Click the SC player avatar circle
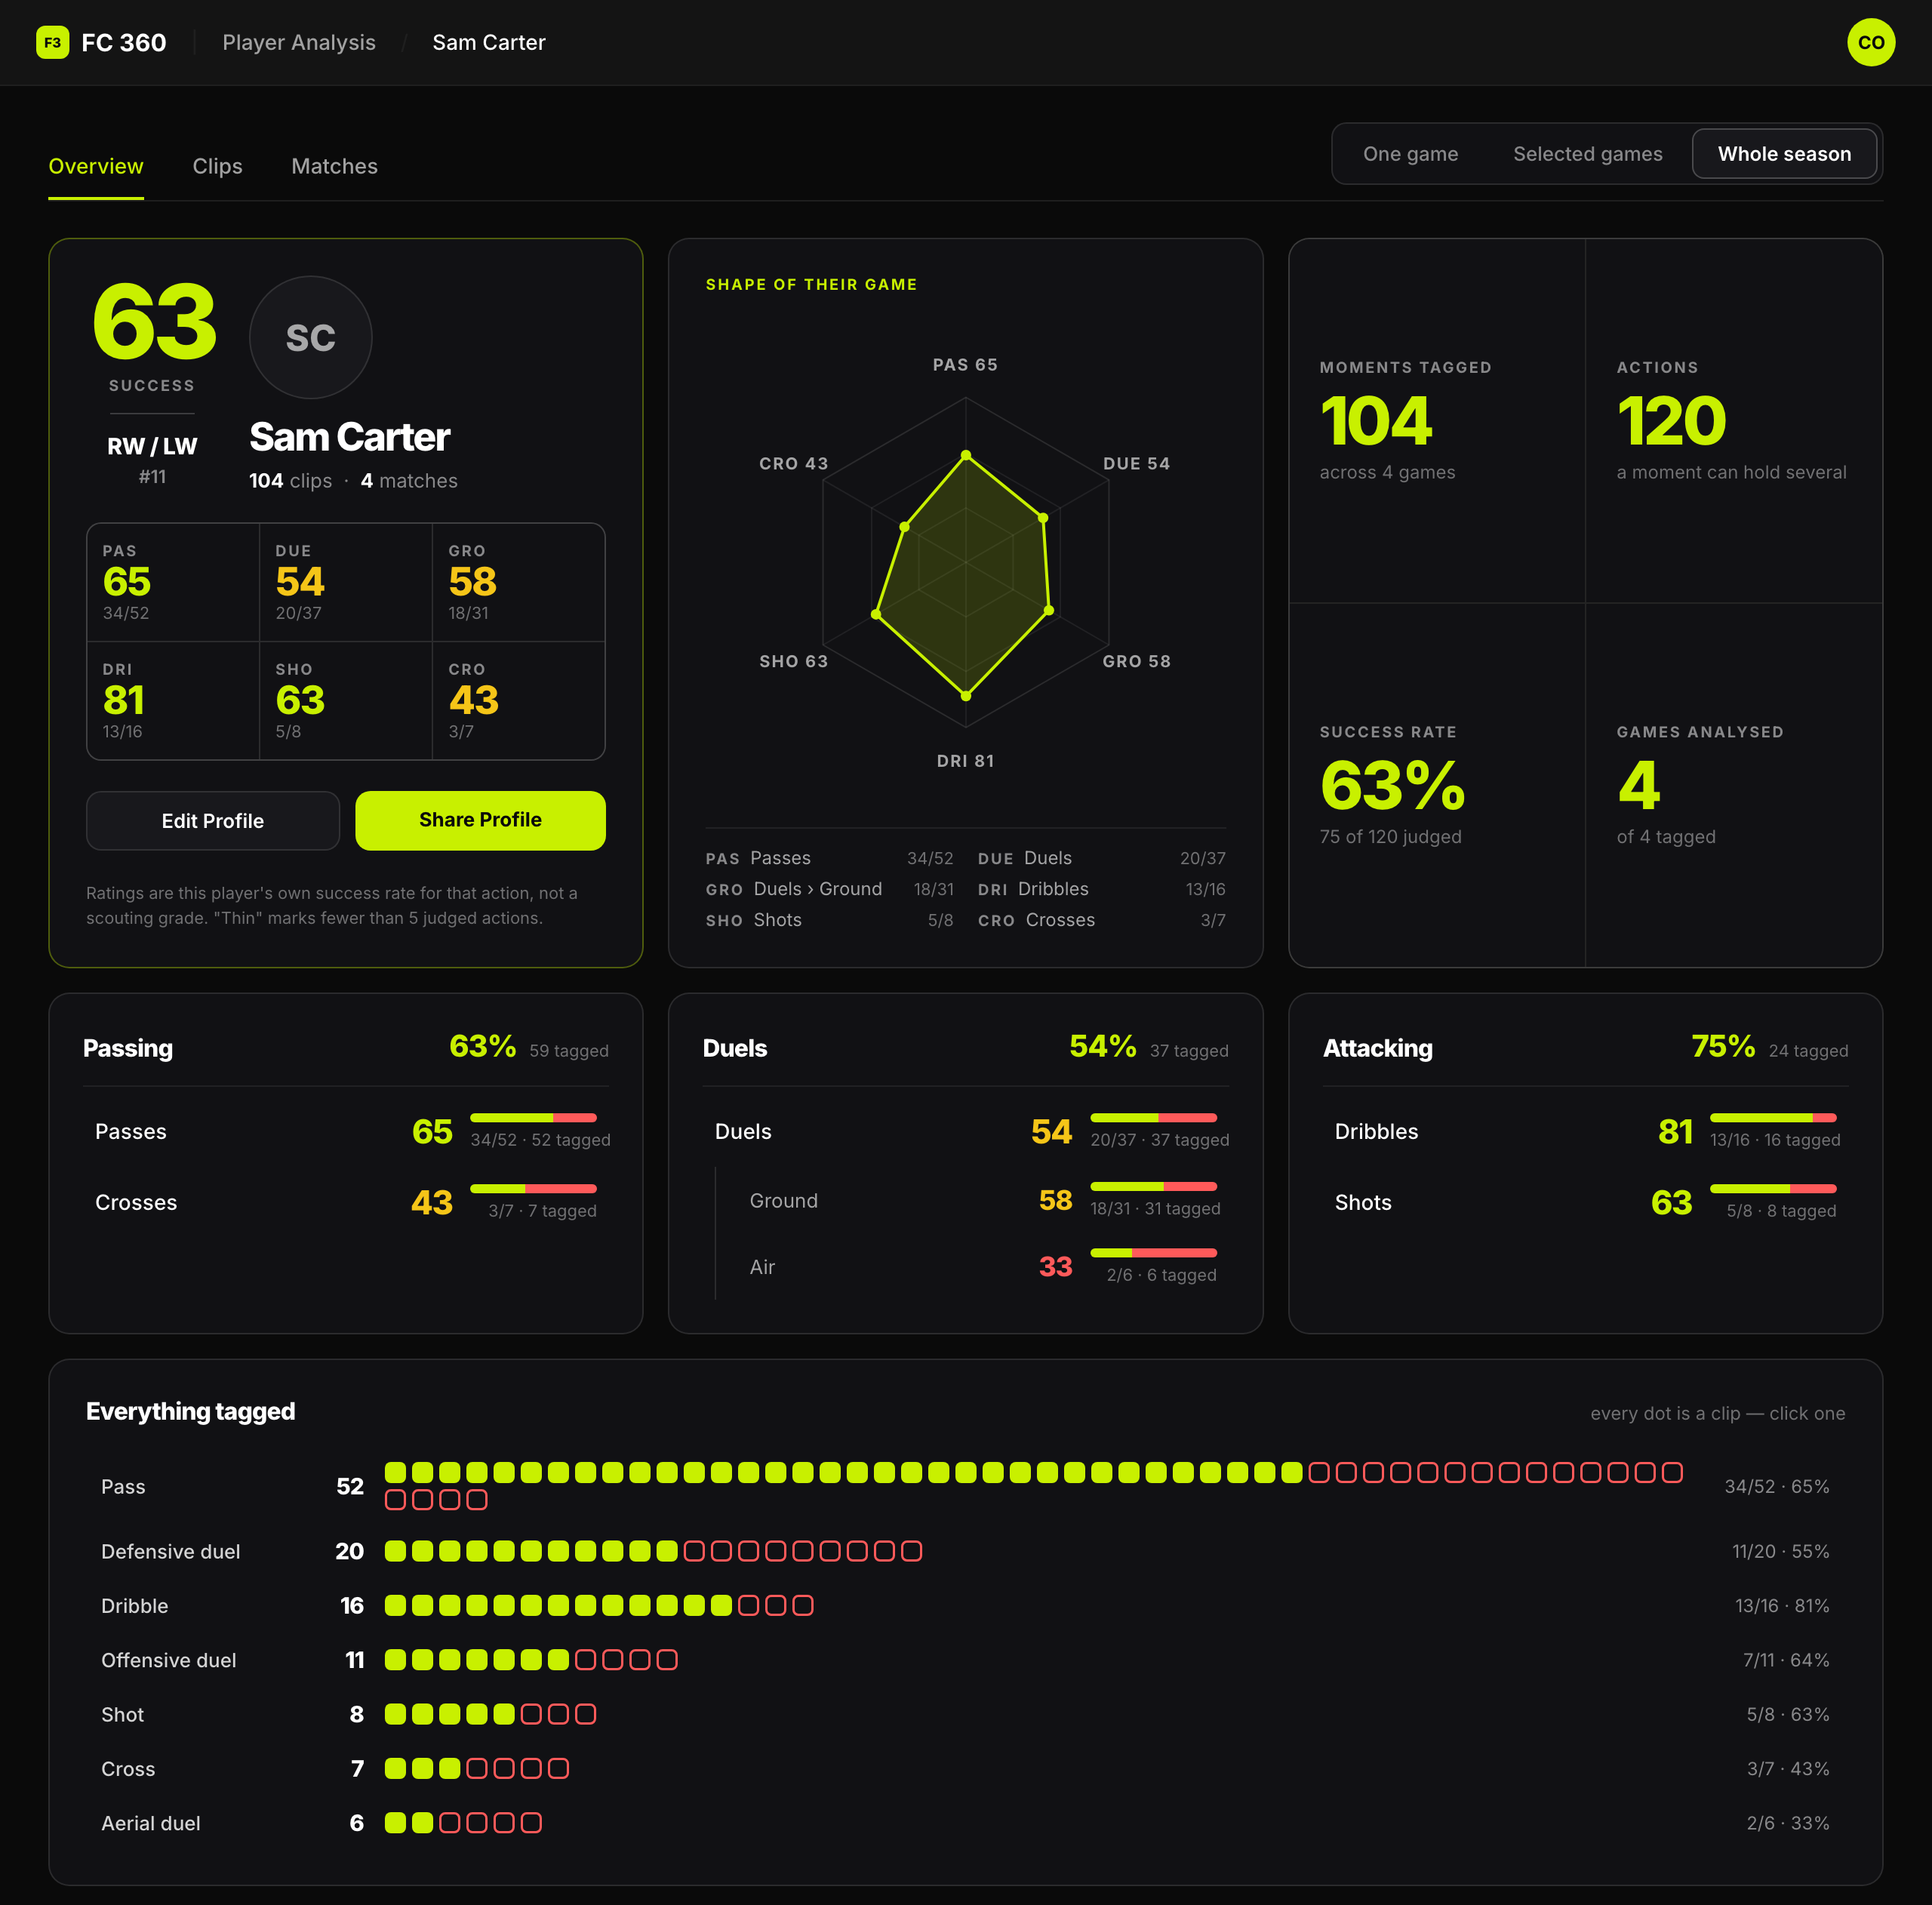This screenshot has width=1932, height=1905. (x=310, y=337)
